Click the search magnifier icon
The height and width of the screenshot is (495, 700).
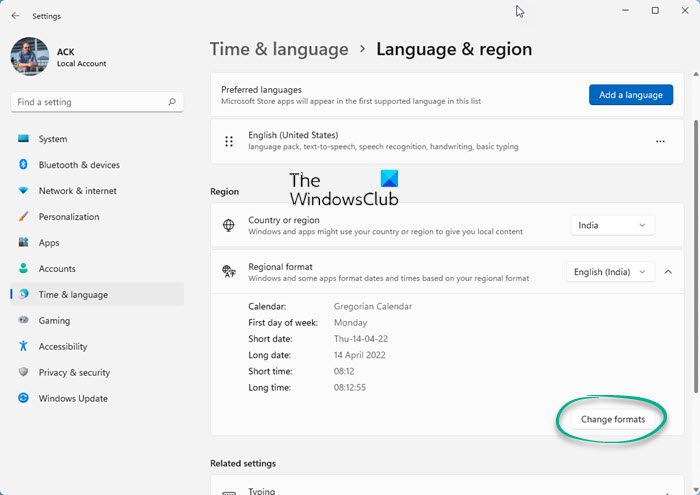point(172,102)
